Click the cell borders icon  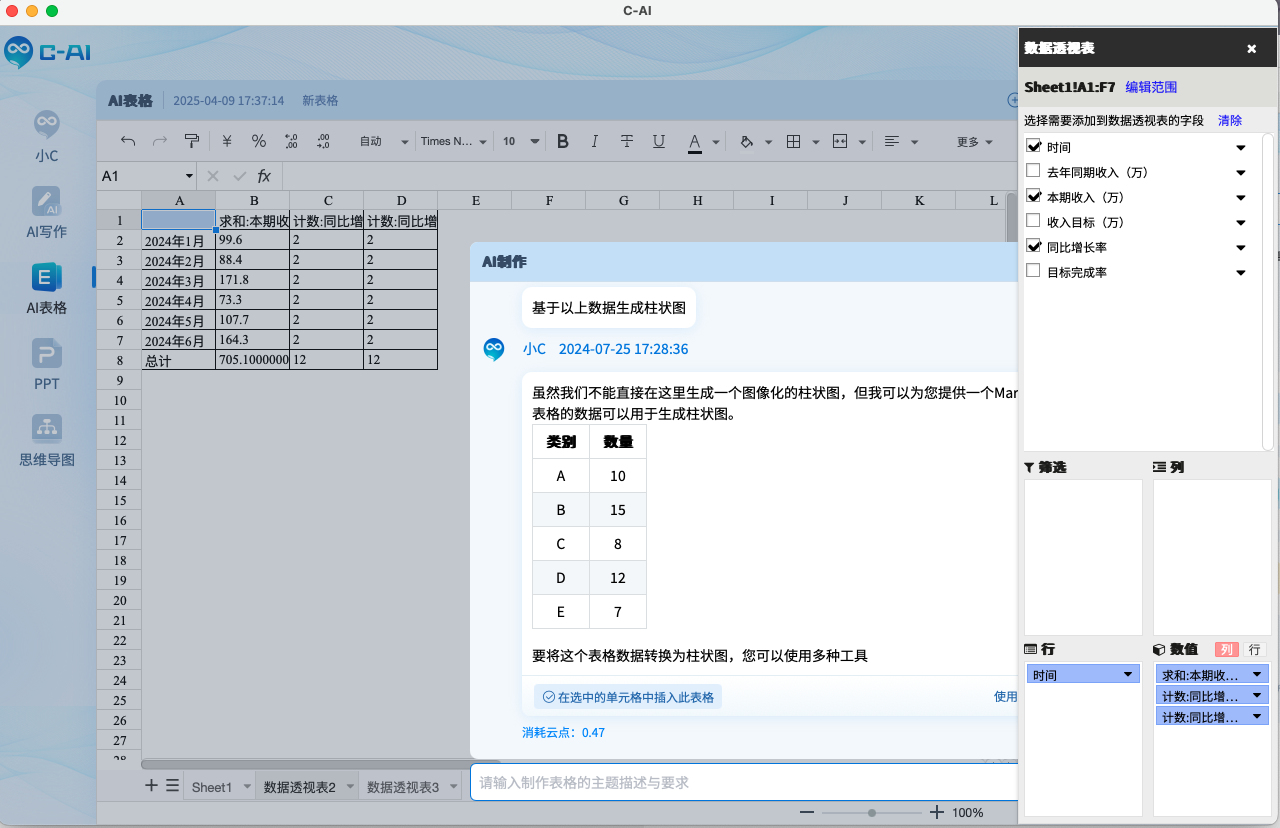point(794,141)
